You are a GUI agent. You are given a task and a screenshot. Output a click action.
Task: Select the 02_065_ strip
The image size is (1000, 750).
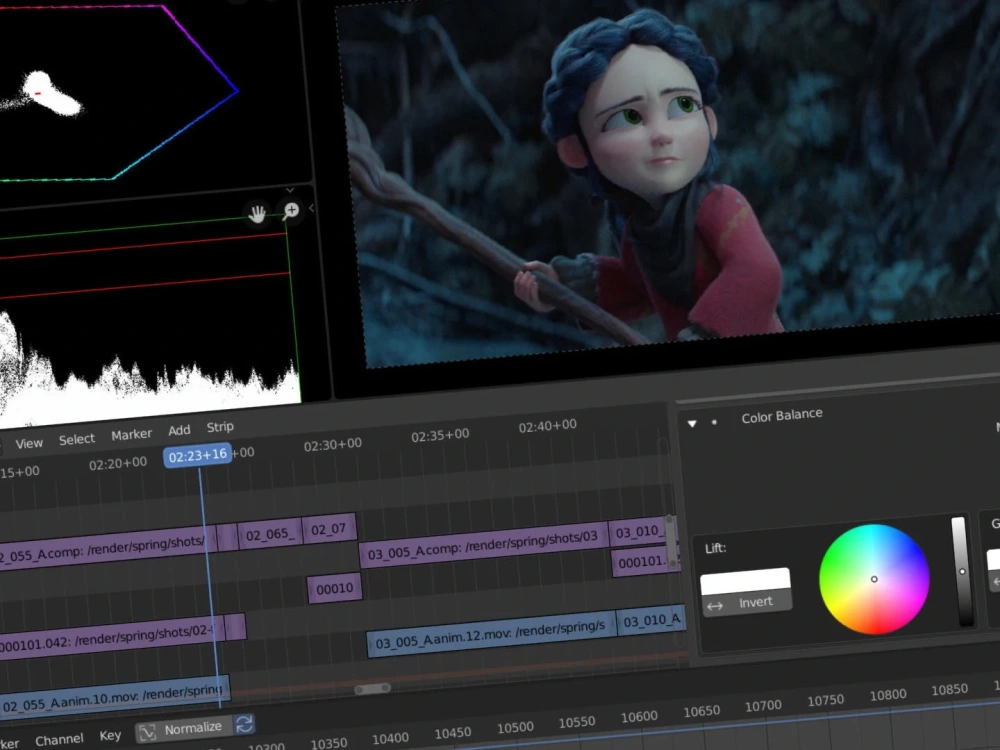[268, 534]
